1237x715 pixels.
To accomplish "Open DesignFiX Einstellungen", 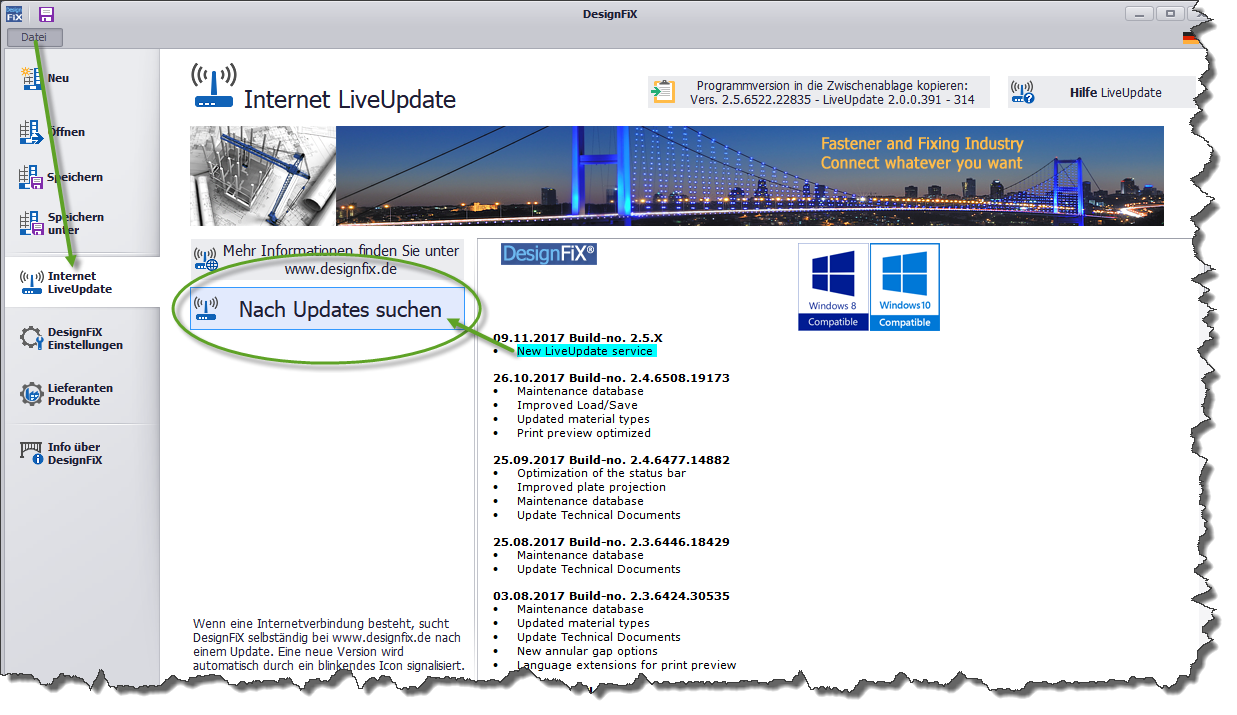I will (x=80, y=338).
